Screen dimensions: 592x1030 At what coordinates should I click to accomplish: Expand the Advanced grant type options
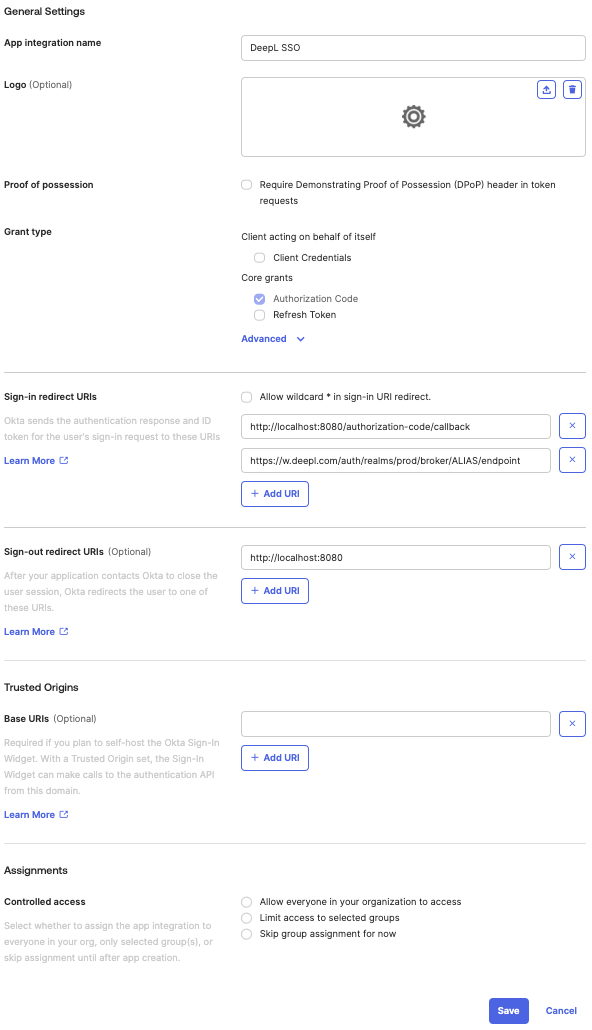point(272,338)
